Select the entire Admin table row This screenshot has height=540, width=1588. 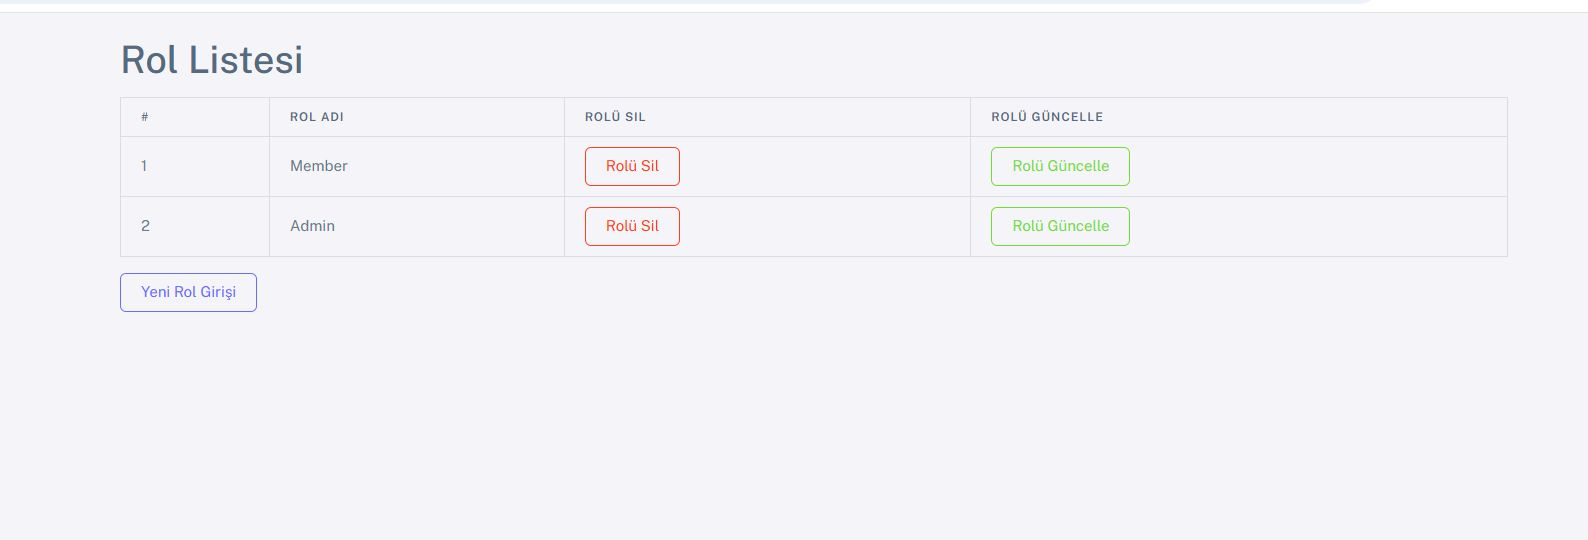(813, 226)
